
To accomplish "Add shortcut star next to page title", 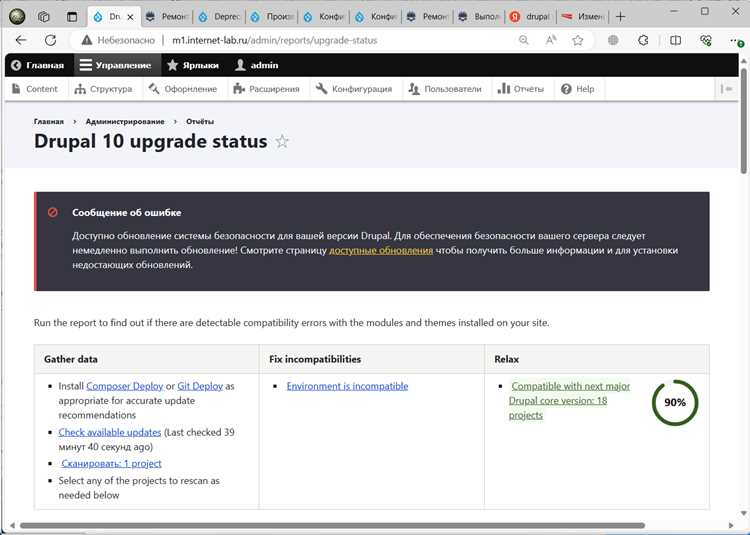I will (282, 142).
